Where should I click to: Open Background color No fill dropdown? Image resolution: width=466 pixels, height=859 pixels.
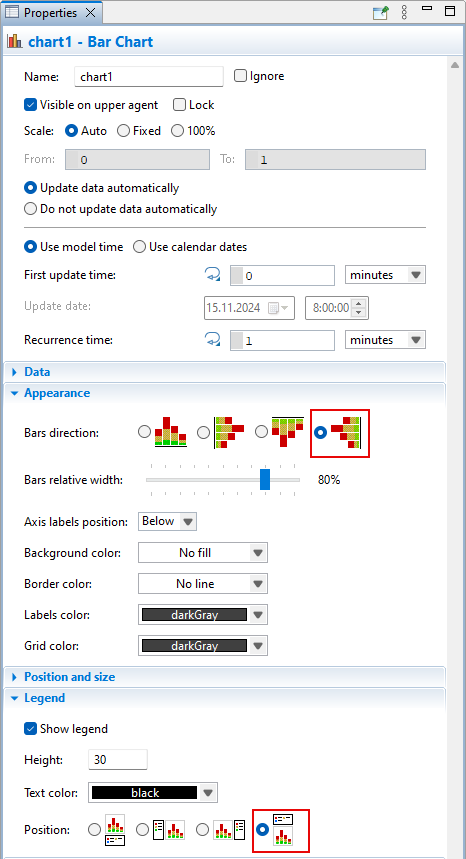[203, 553]
